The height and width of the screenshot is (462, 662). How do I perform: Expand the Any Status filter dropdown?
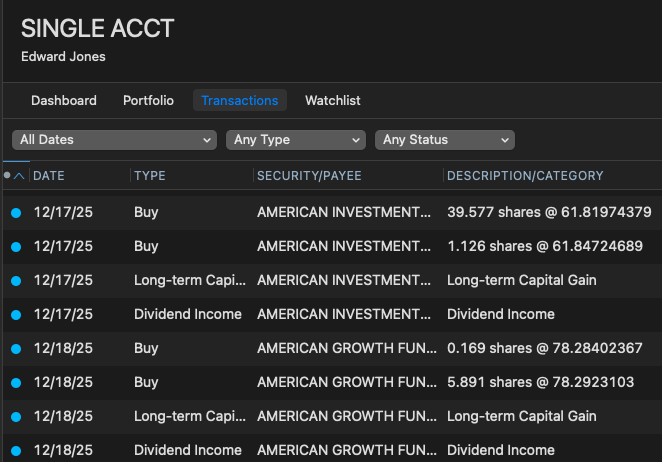pyautogui.click(x=444, y=140)
